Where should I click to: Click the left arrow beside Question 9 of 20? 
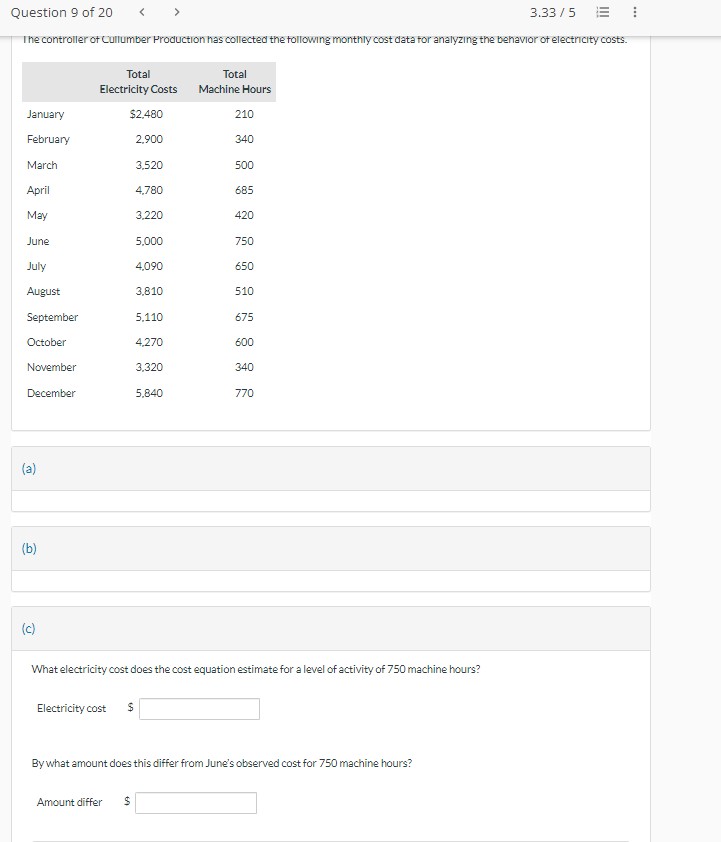142,13
